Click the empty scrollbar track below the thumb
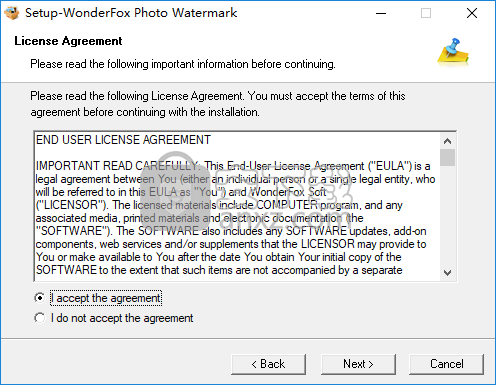The image size is (496, 385). [x=447, y=215]
